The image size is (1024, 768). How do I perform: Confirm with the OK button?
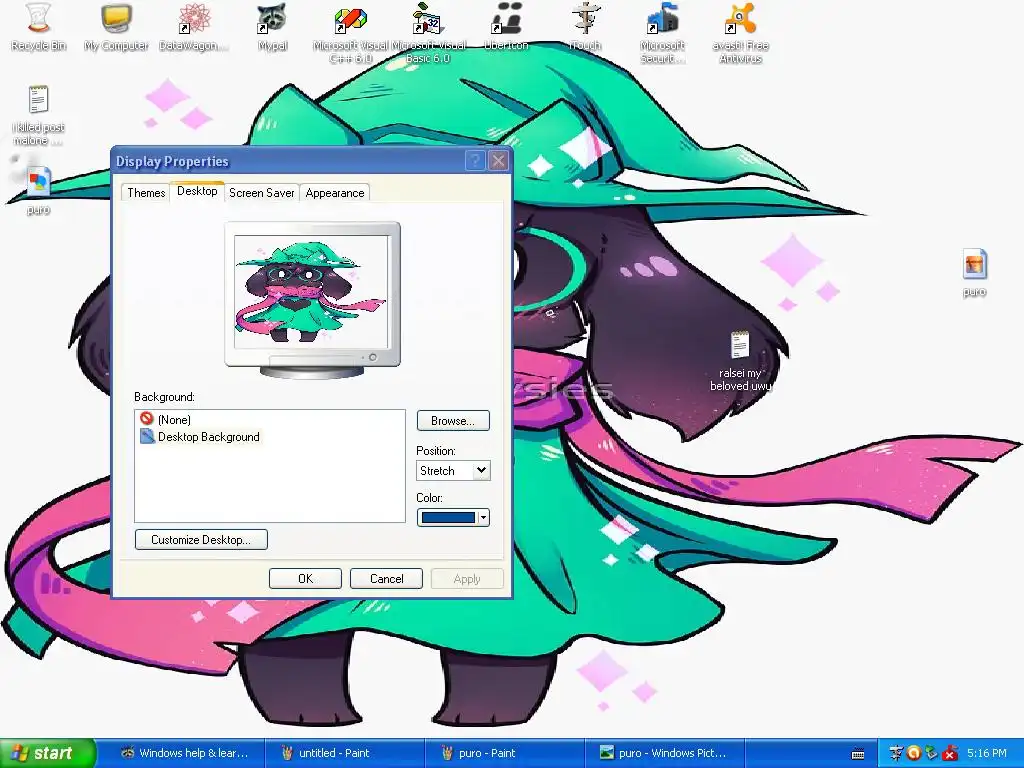[x=305, y=579]
